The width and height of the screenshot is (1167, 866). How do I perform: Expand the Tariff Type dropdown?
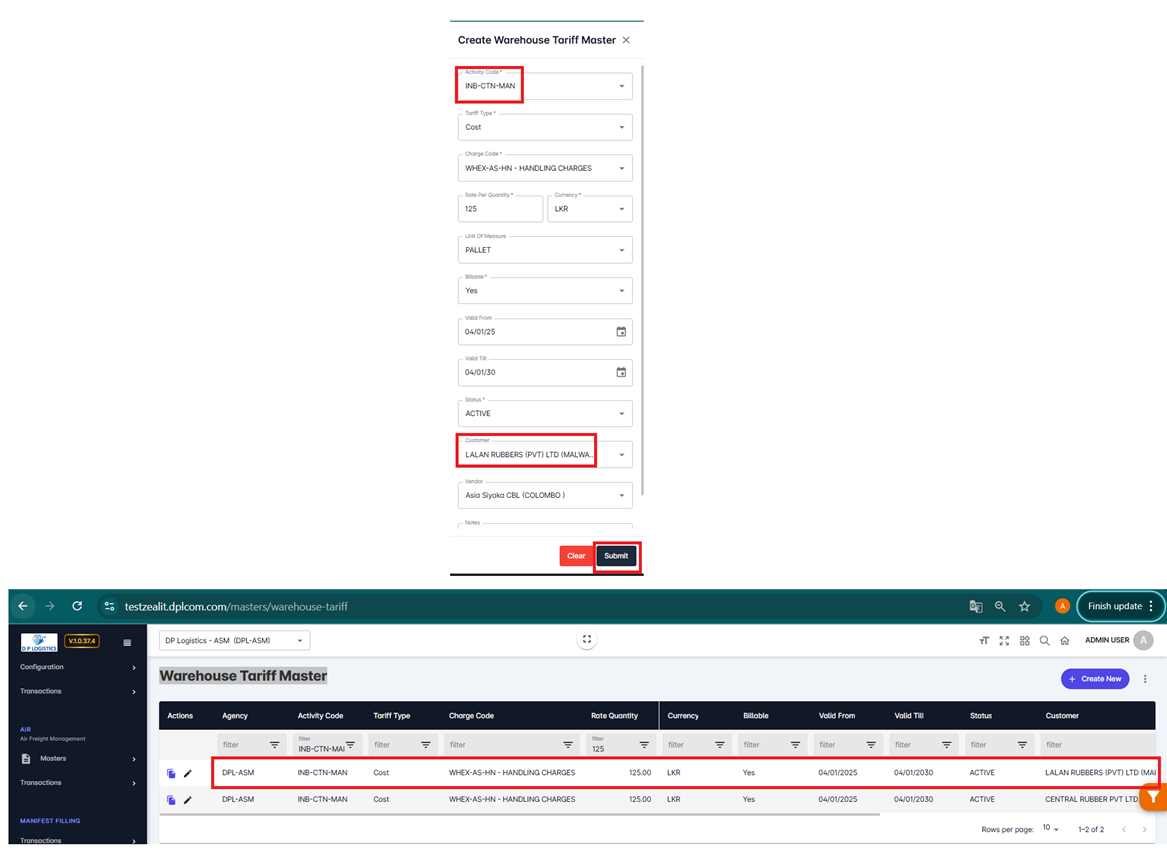click(x=545, y=127)
